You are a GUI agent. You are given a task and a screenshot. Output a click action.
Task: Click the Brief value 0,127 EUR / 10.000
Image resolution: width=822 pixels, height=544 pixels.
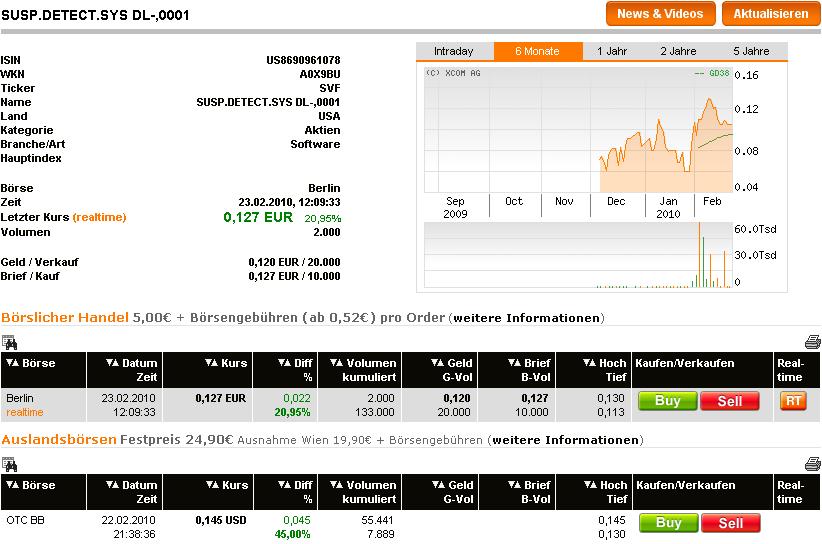click(x=294, y=276)
